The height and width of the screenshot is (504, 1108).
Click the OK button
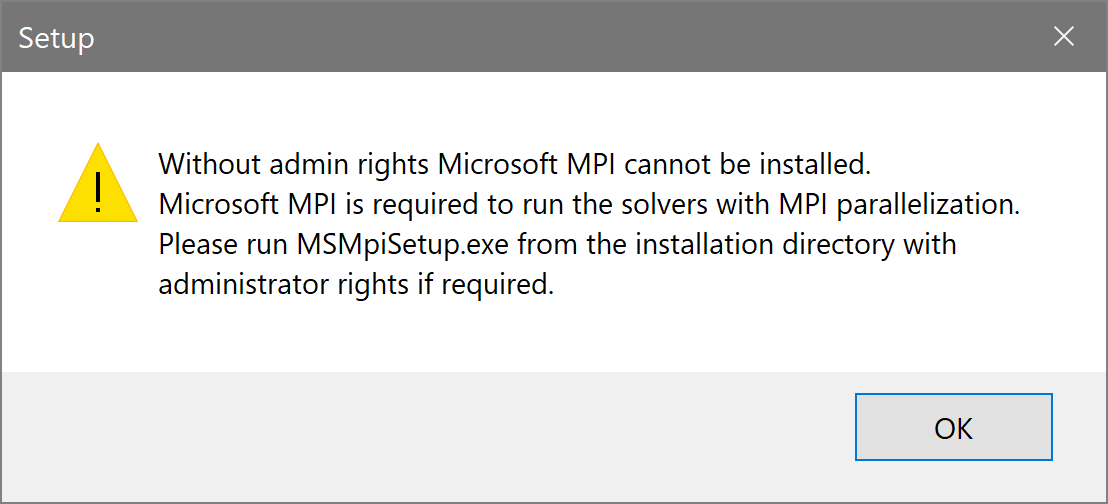(x=953, y=427)
